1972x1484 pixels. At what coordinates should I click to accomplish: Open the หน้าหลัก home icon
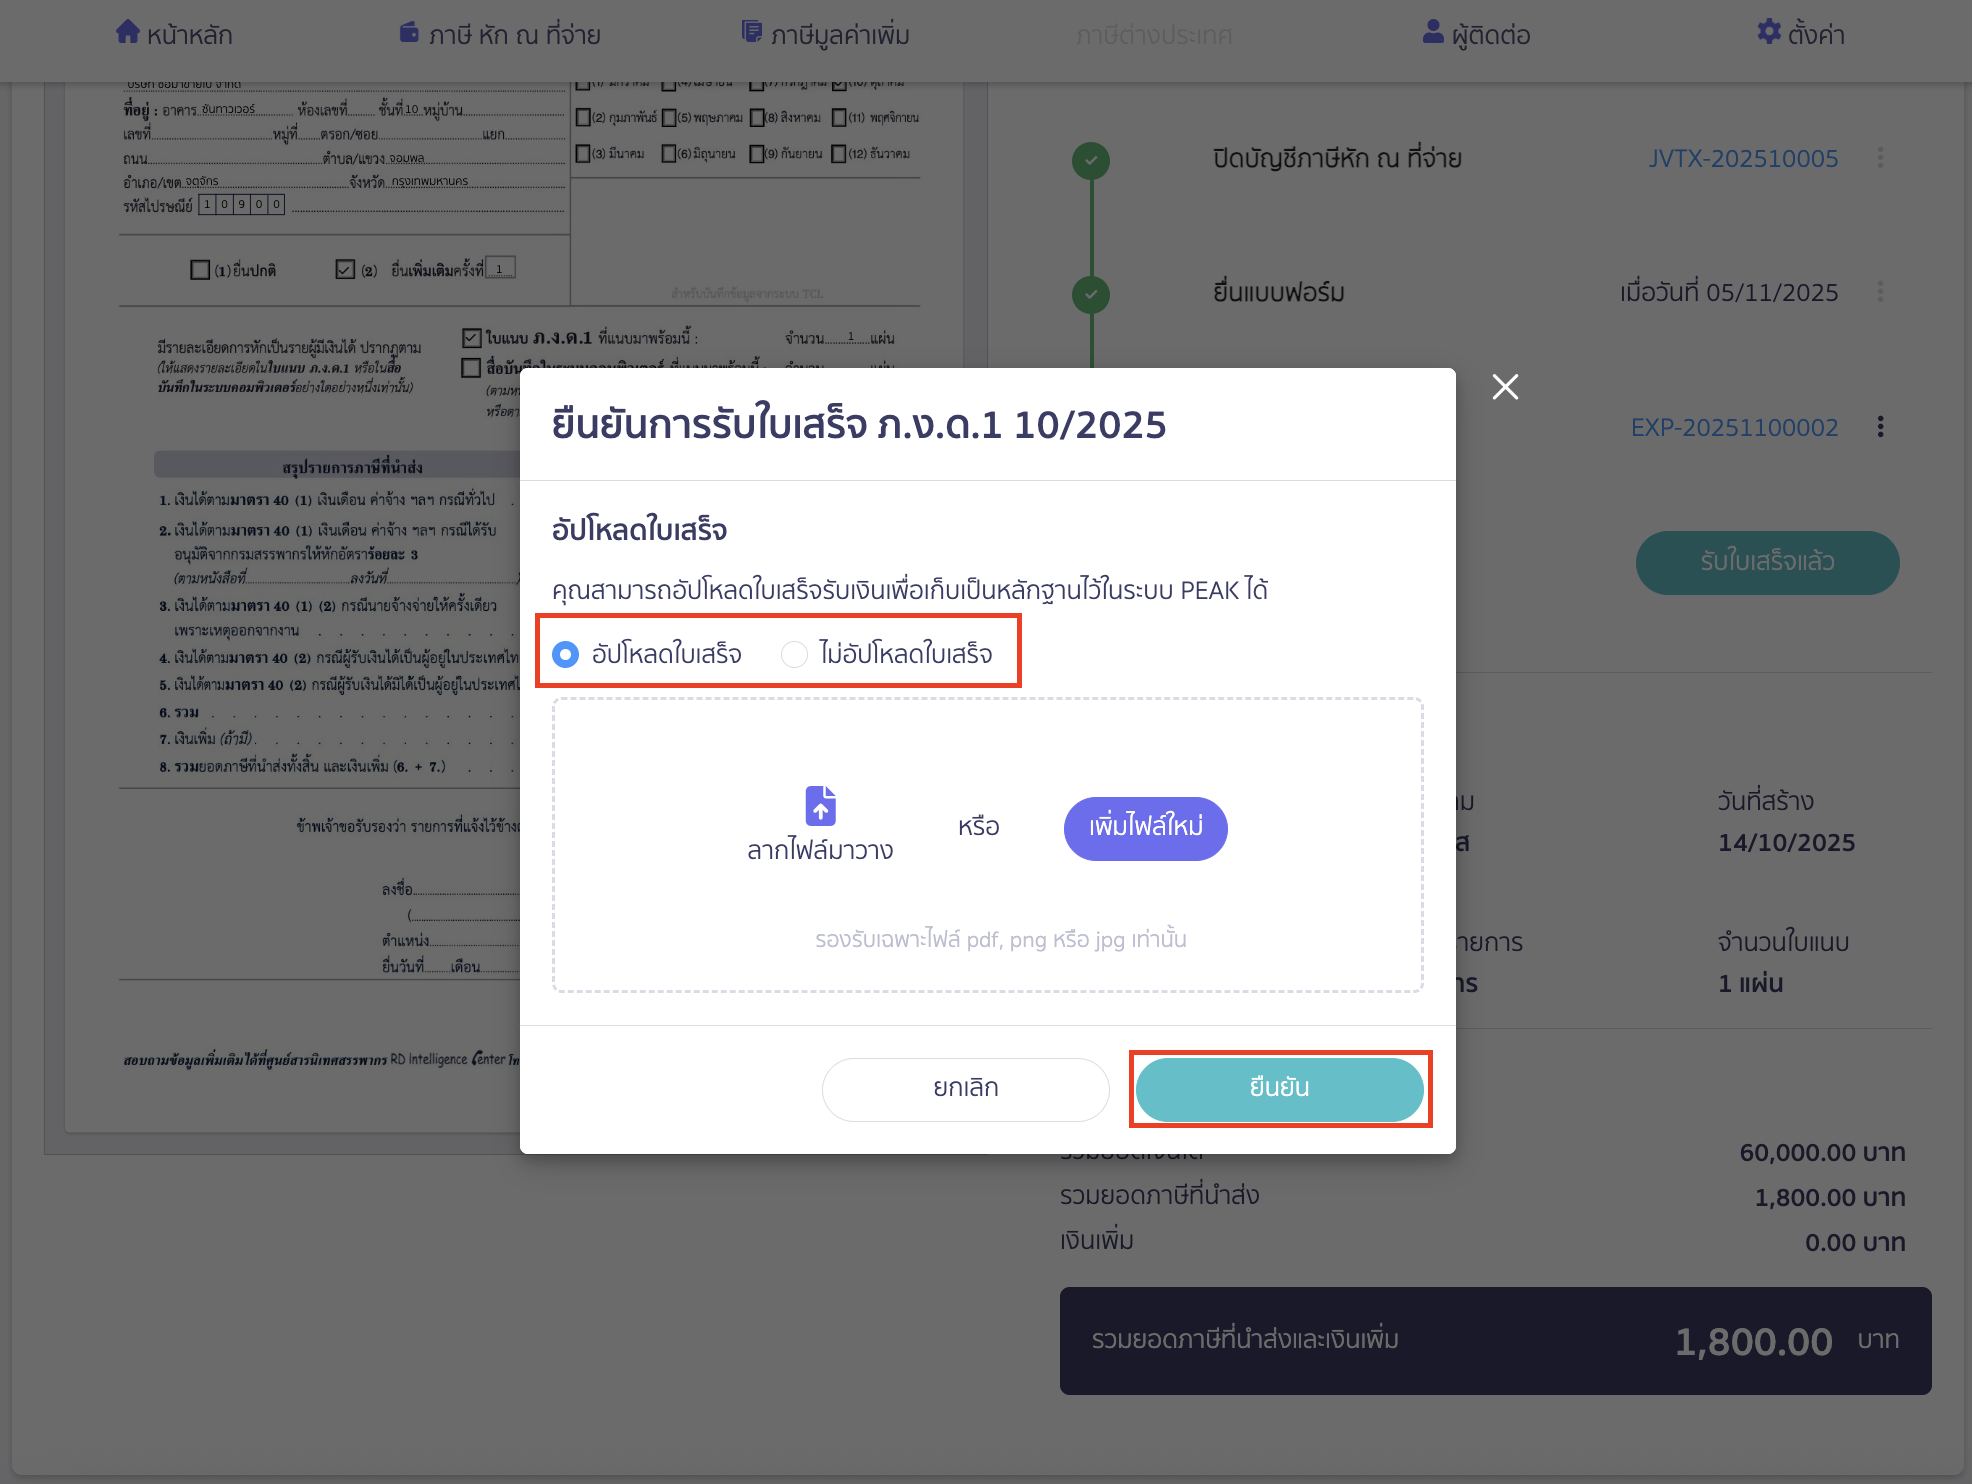pos(129,31)
